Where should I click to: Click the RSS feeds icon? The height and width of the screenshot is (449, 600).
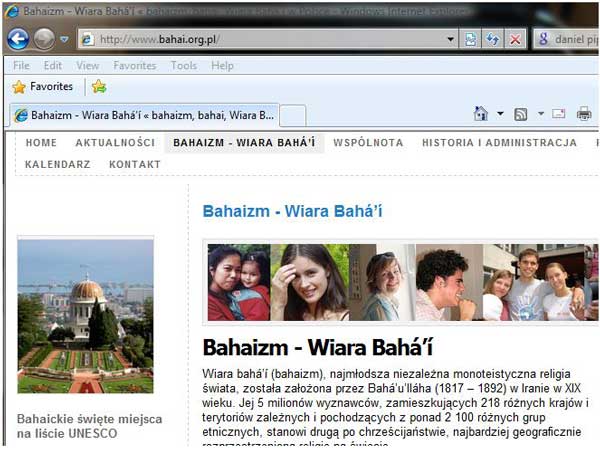coord(521,114)
